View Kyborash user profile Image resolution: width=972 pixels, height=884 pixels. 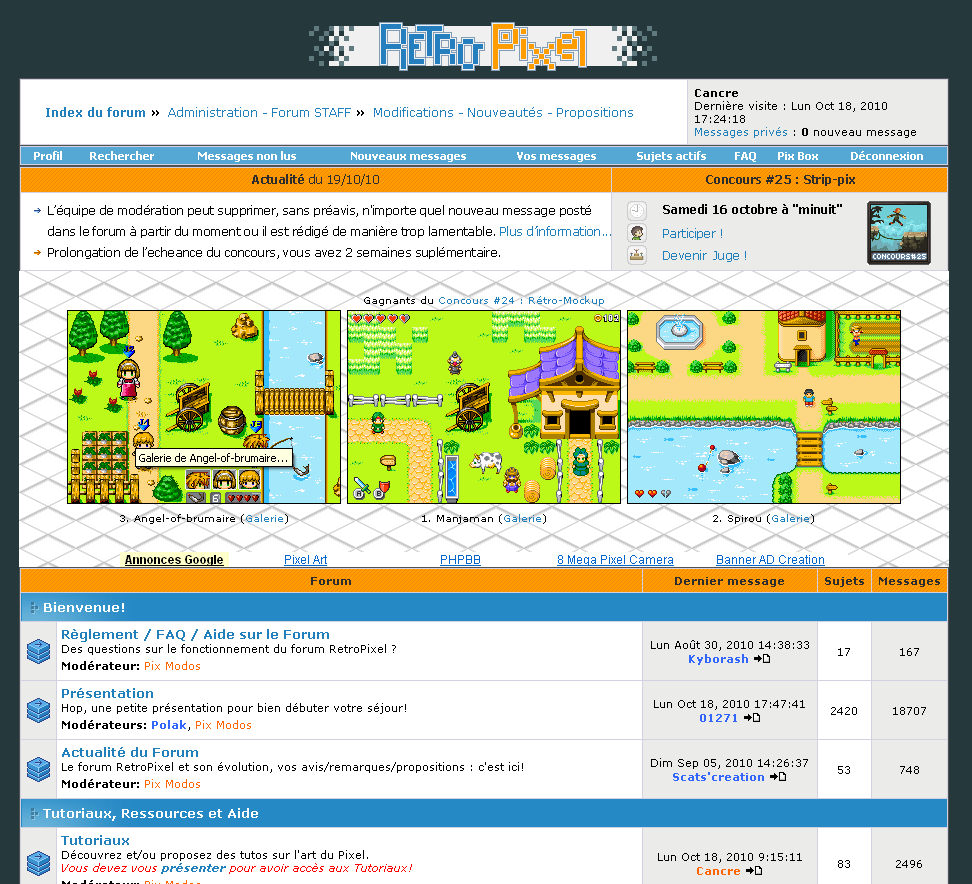click(718, 660)
